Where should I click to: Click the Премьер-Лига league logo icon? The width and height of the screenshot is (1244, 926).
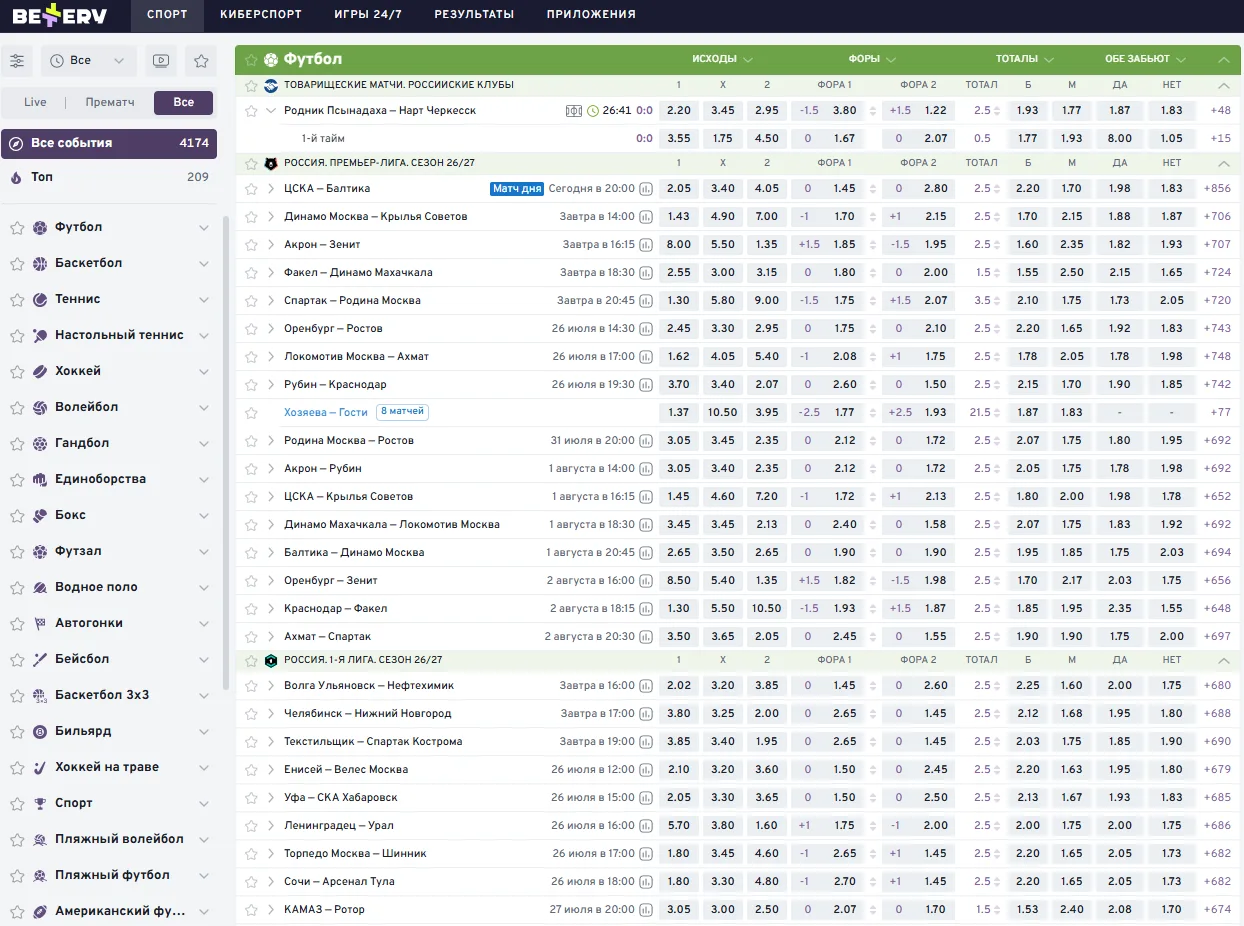(x=270, y=163)
